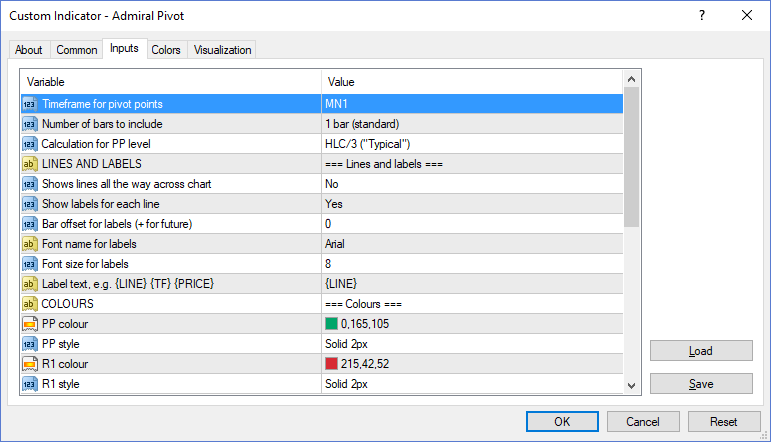Click the color icon beside PP colour

click(x=29, y=324)
